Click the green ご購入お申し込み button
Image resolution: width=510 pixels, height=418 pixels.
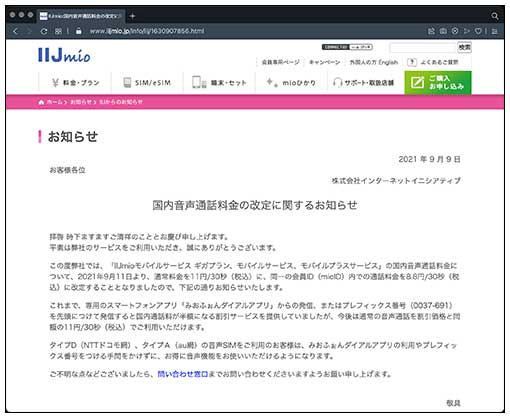click(x=438, y=83)
